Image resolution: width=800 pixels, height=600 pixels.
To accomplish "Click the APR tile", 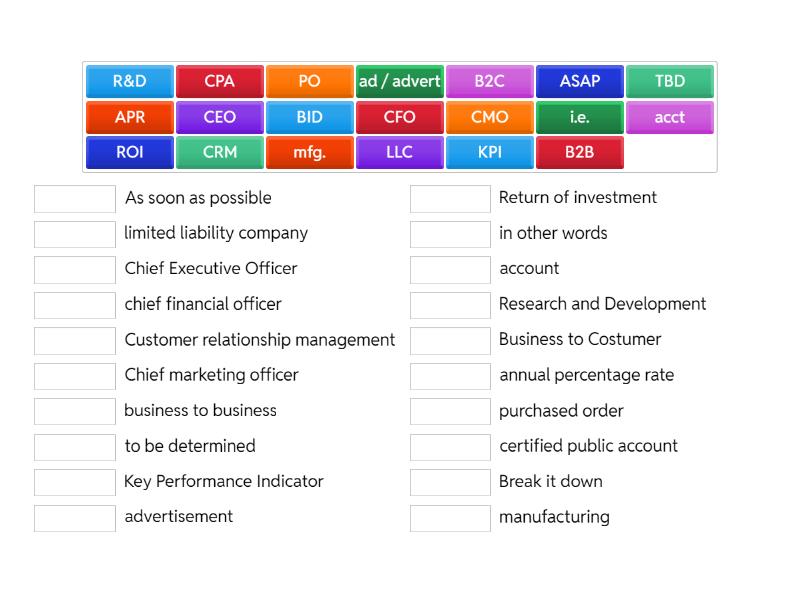I will 127,117.
